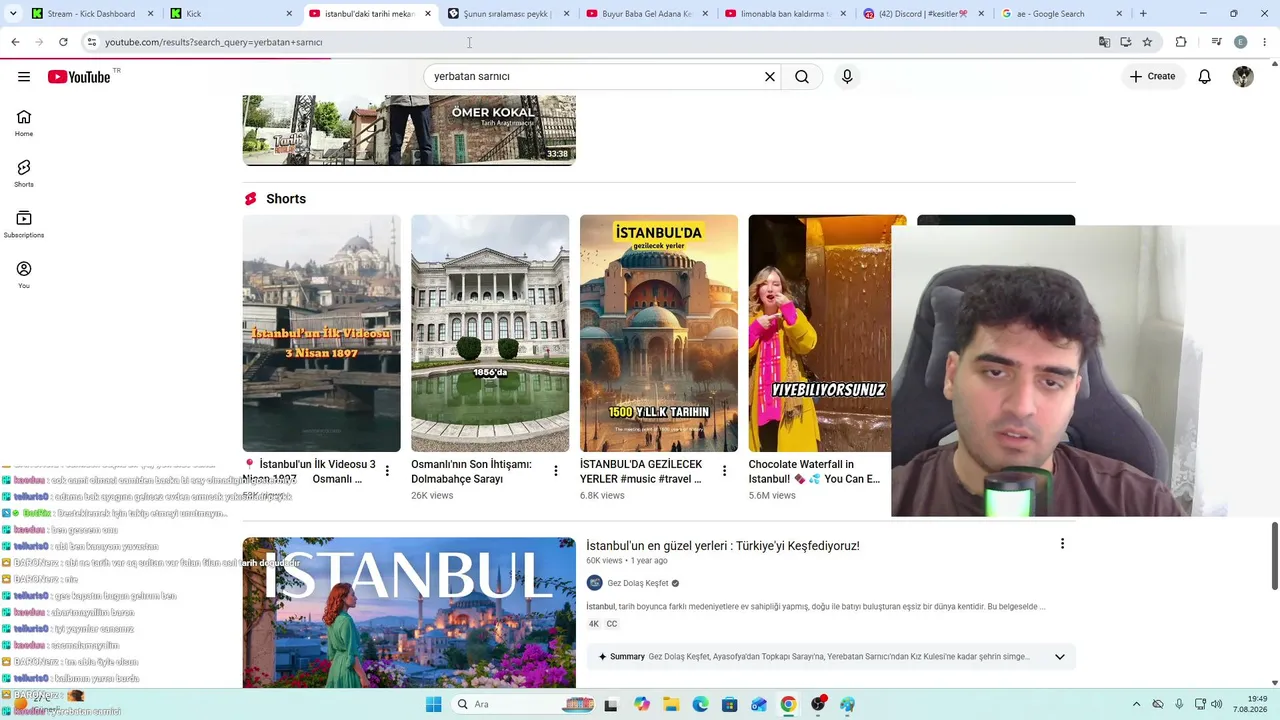Start voice search with the microphone
1280x720 pixels.
pyautogui.click(x=847, y=77)
